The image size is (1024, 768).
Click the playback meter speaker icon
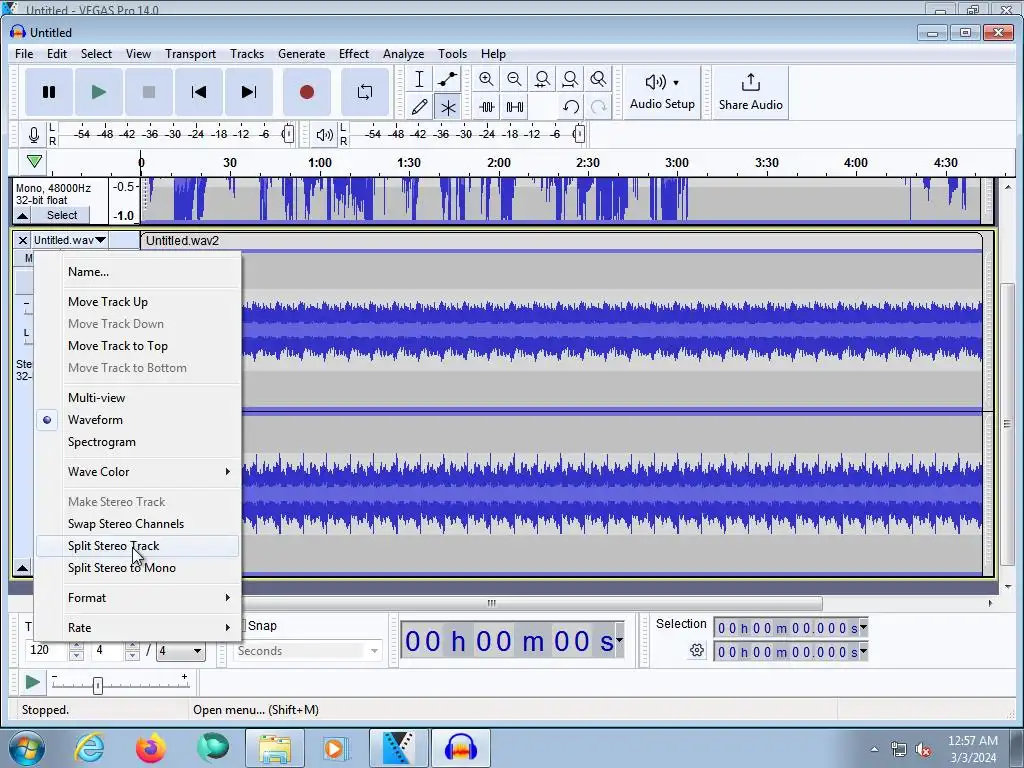325,135
